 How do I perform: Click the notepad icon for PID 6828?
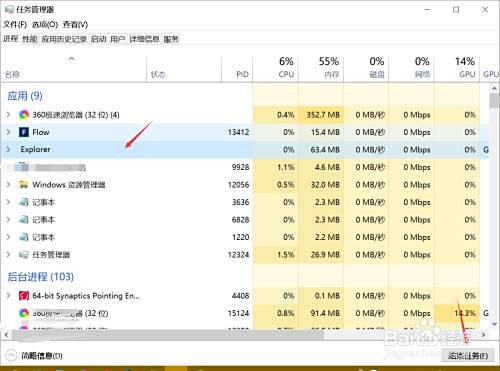click(x=24, y=220)
